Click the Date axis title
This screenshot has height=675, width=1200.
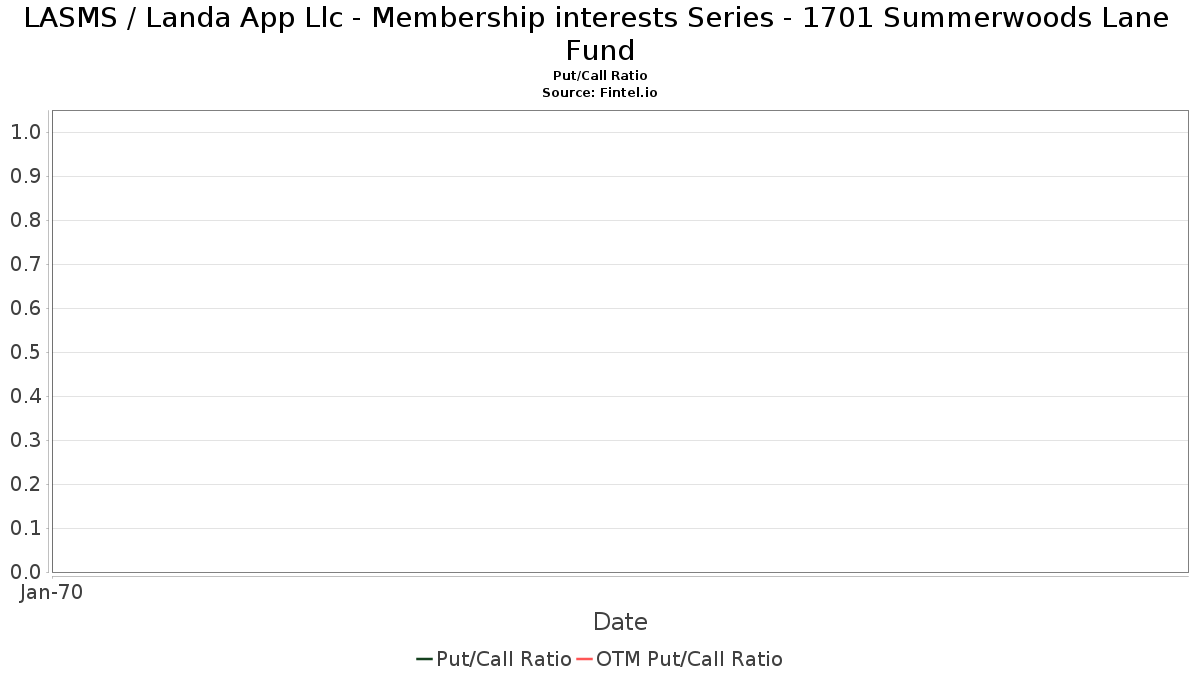tap(620, 622)
